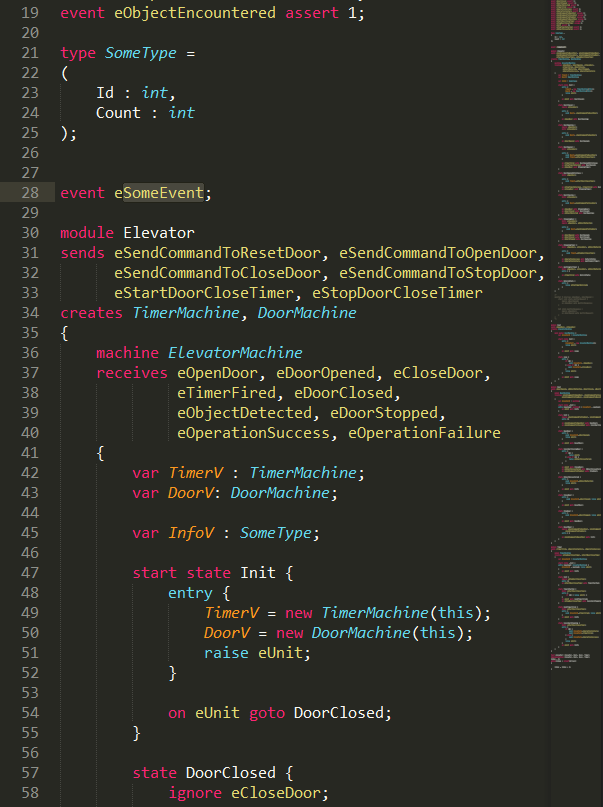This screenshot has width=603, height=807.
Task: Click eUnit in the raise statement
Action: coord(285,653)
